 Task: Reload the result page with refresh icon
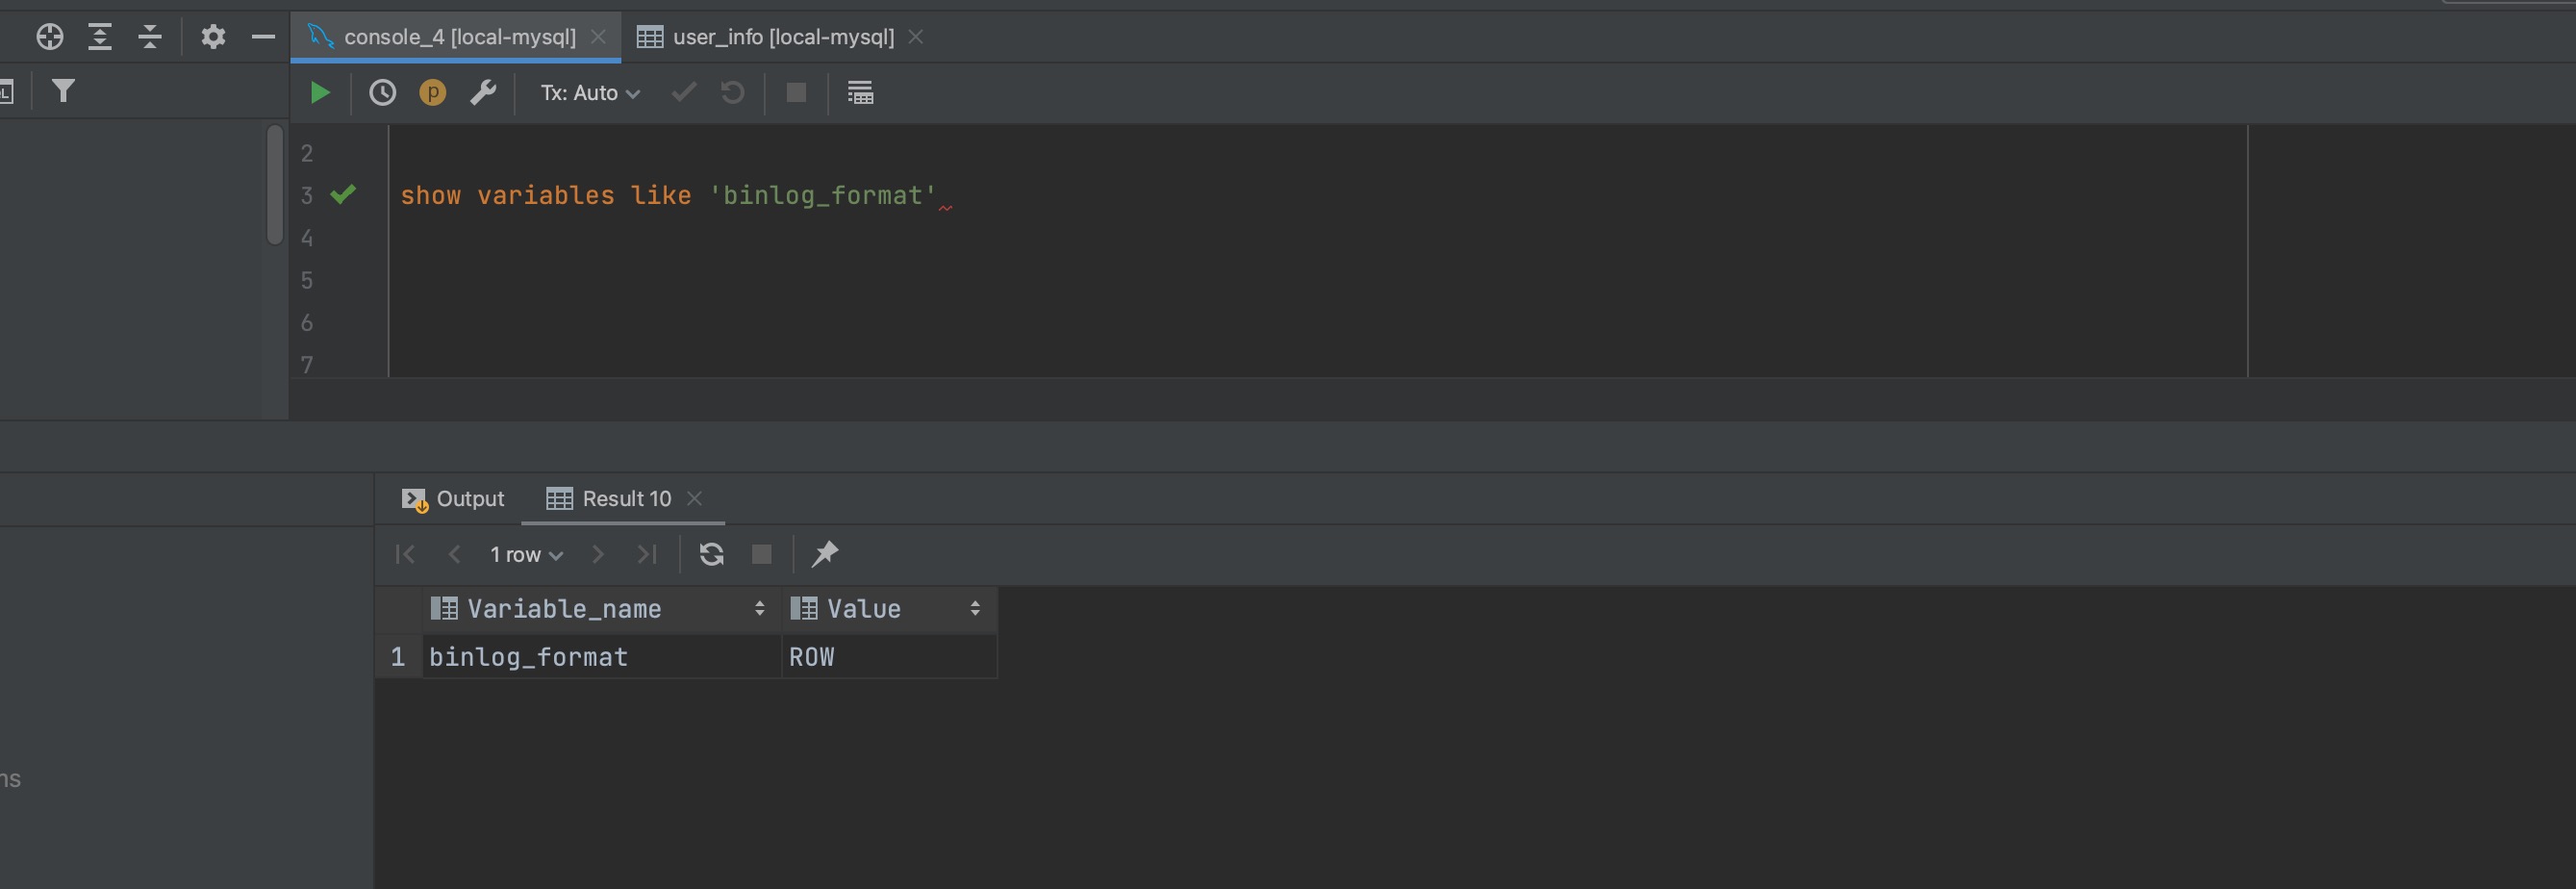click(x=711, y=555)
